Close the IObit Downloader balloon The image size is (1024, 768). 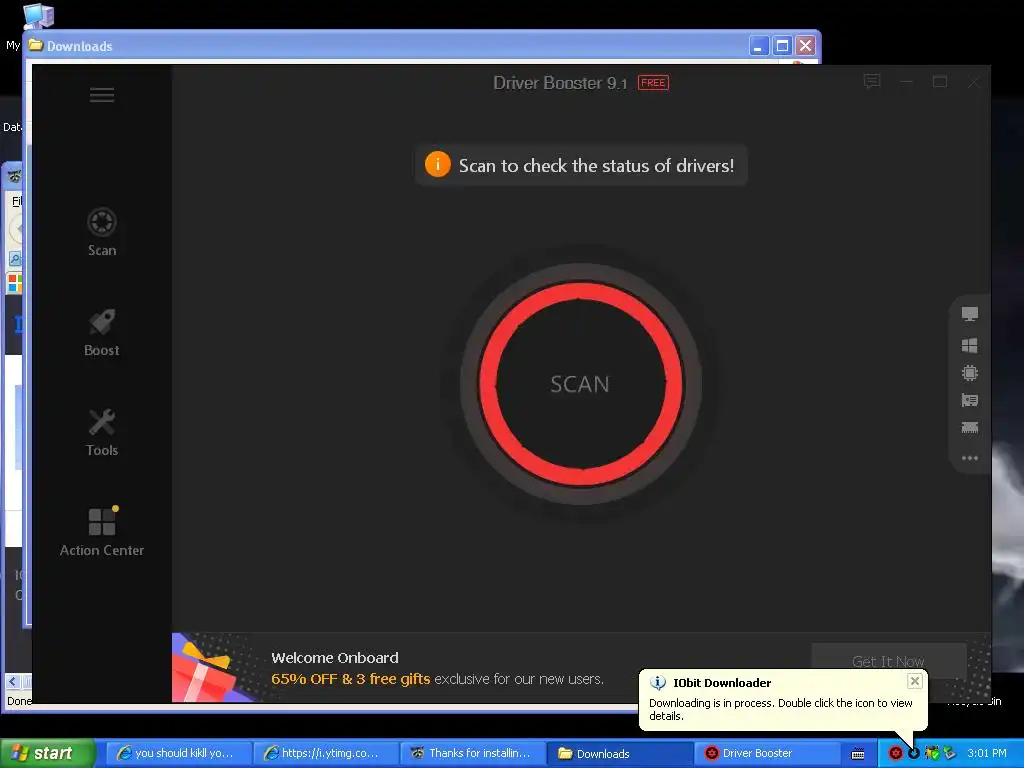click(x=914, y=681)
